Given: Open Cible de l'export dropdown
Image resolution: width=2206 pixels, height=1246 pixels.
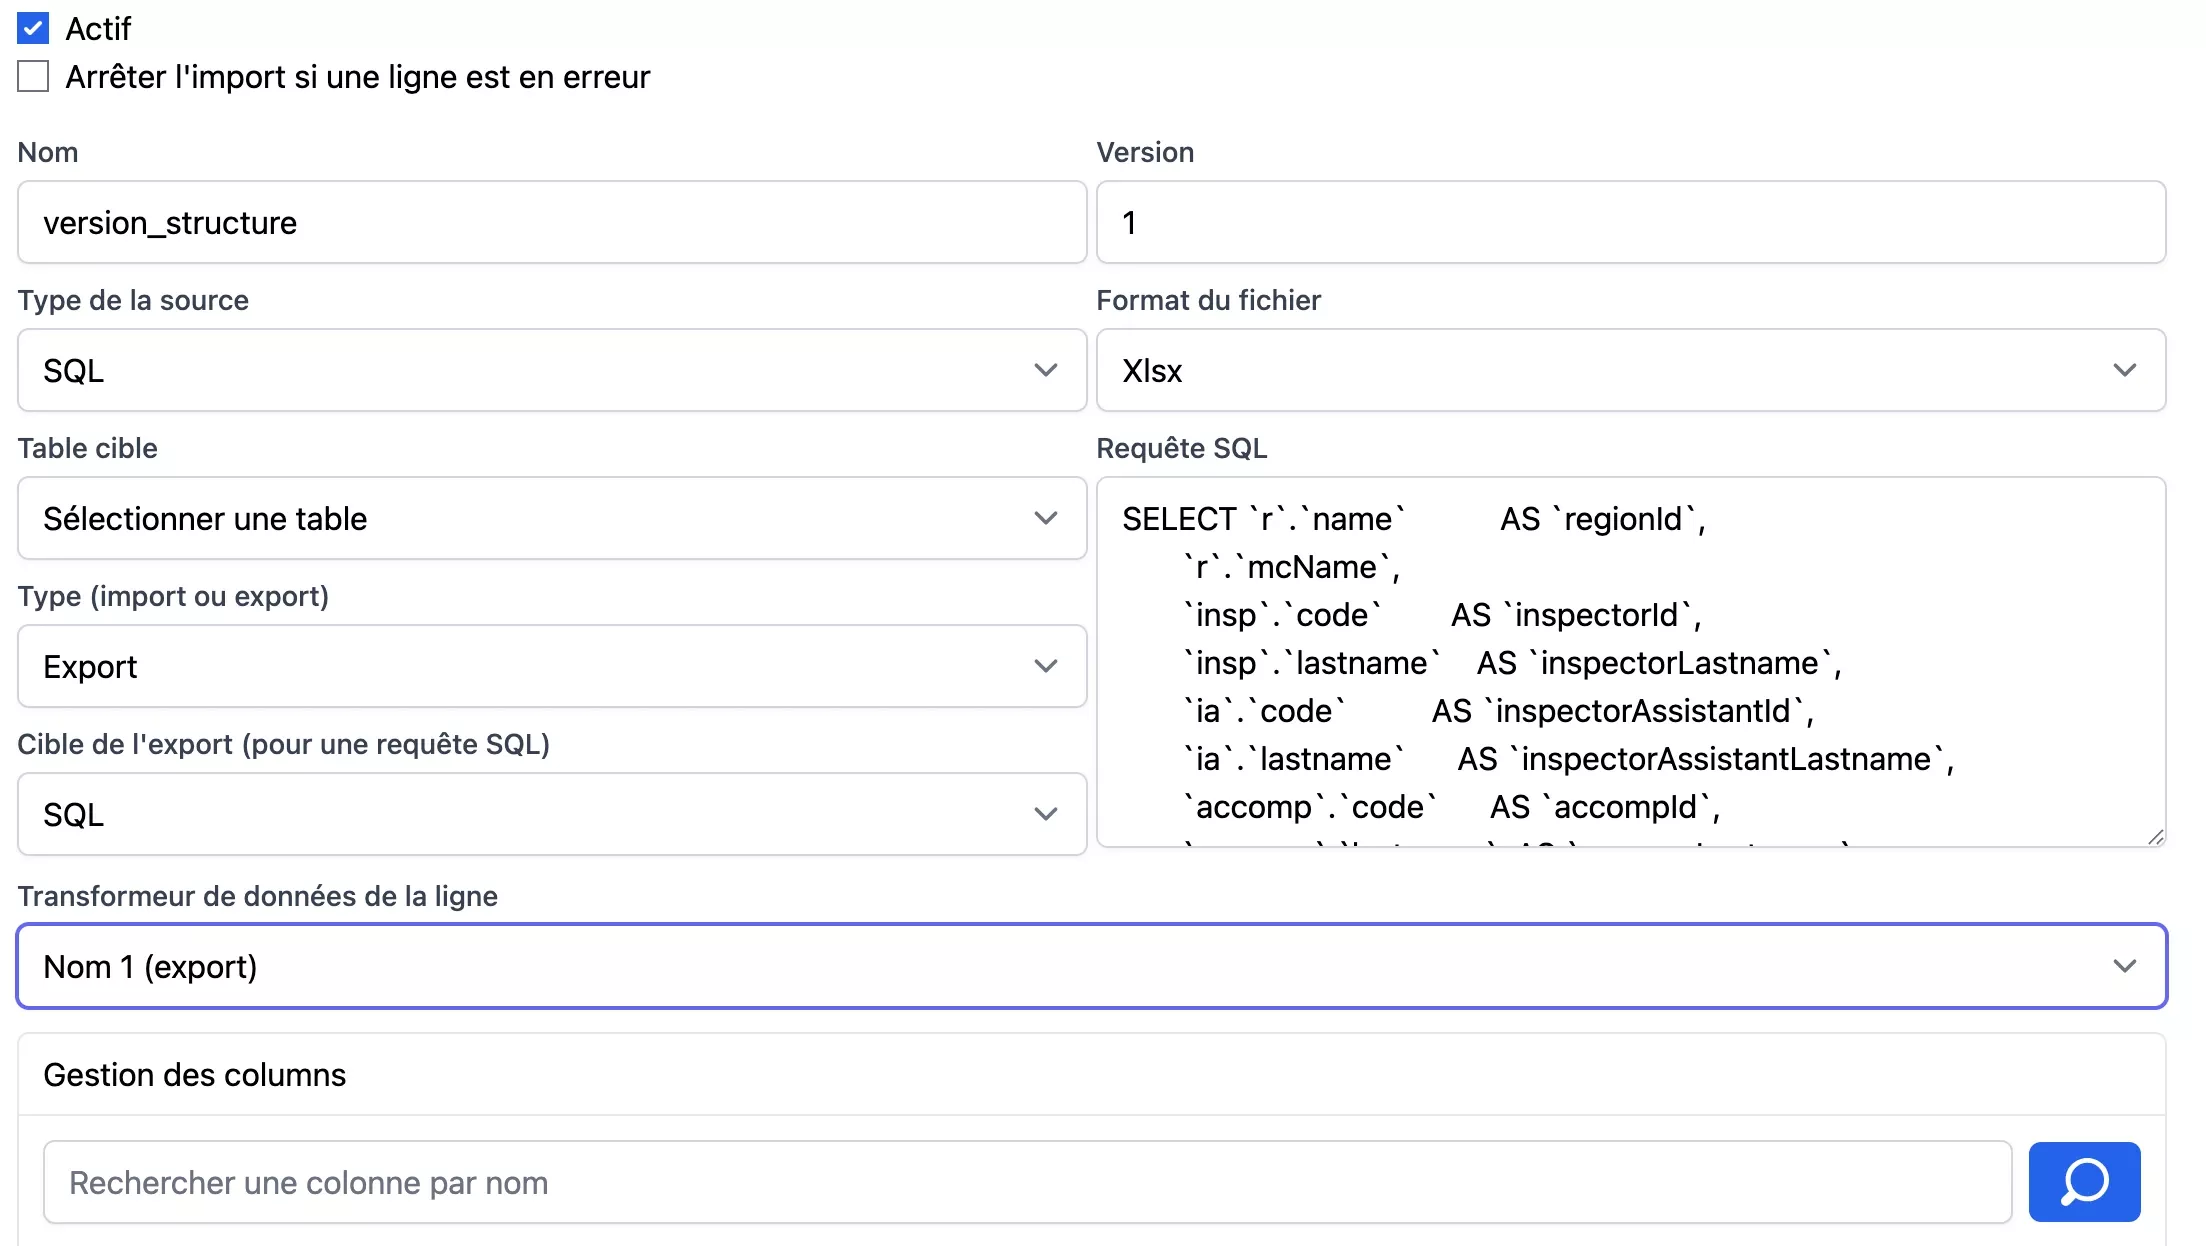Looking at the screenshot, I should (x=551, y=814).
